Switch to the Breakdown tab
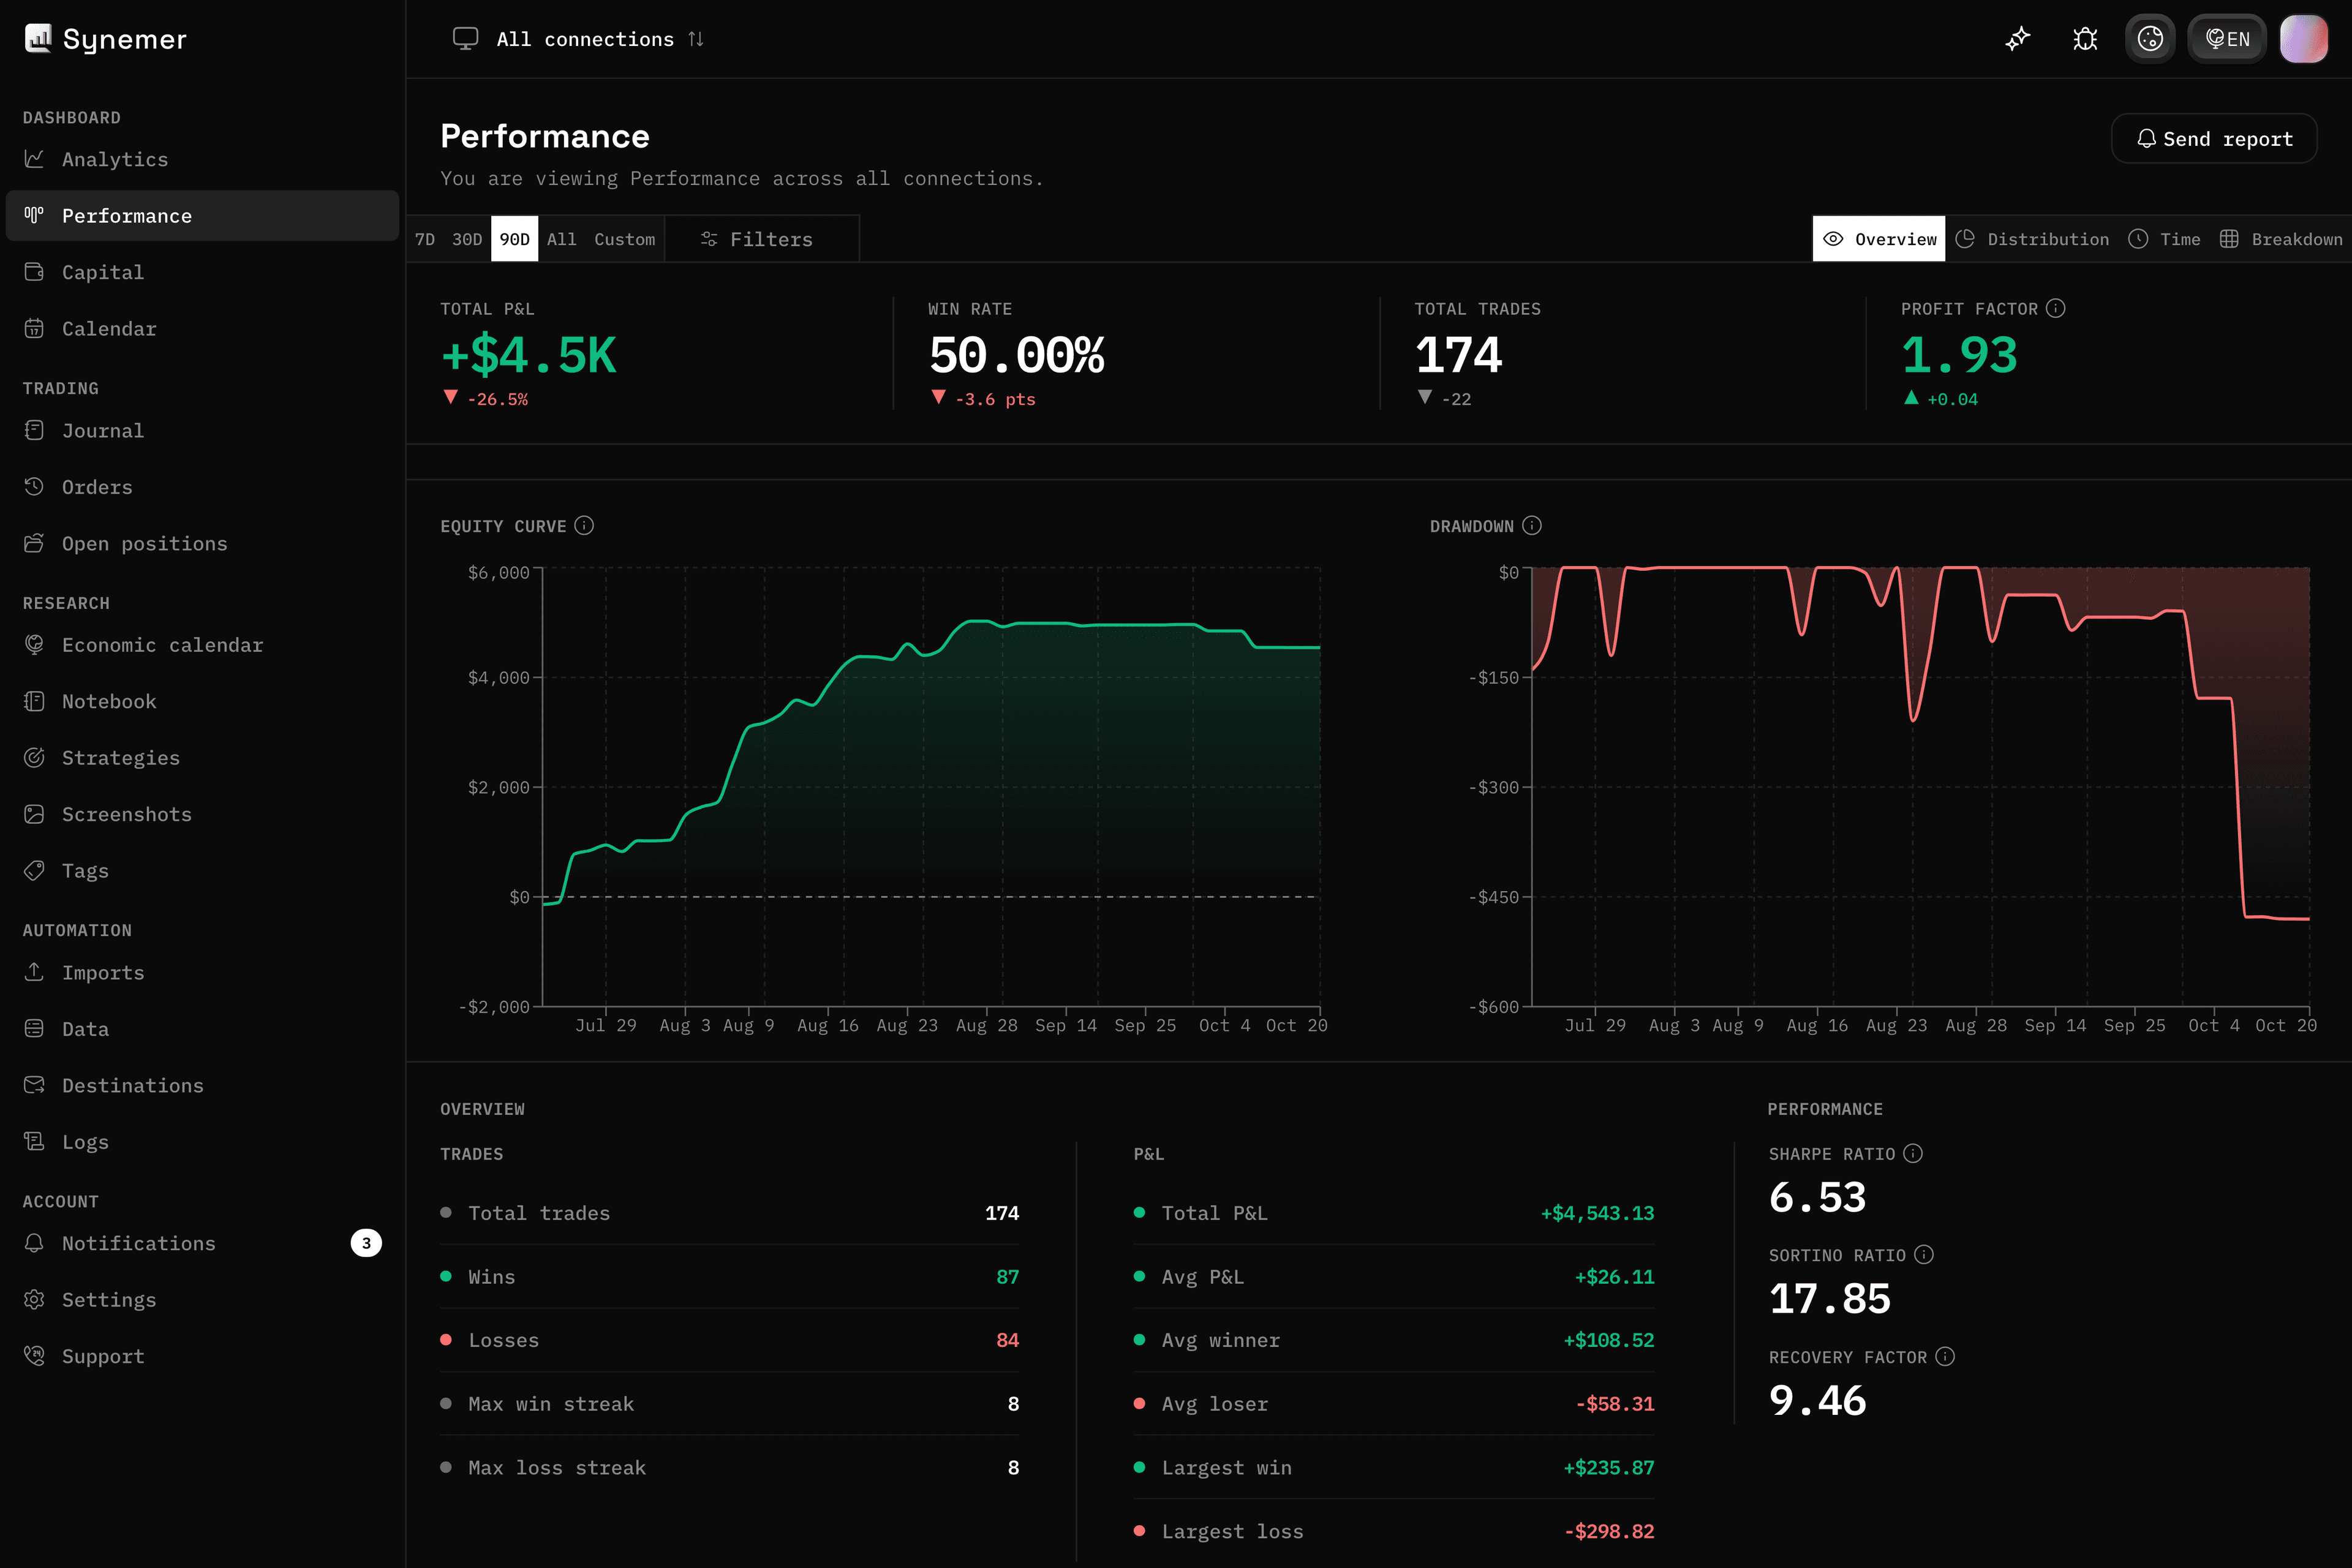The image size is (2352, 1568). click(2281, 239)
